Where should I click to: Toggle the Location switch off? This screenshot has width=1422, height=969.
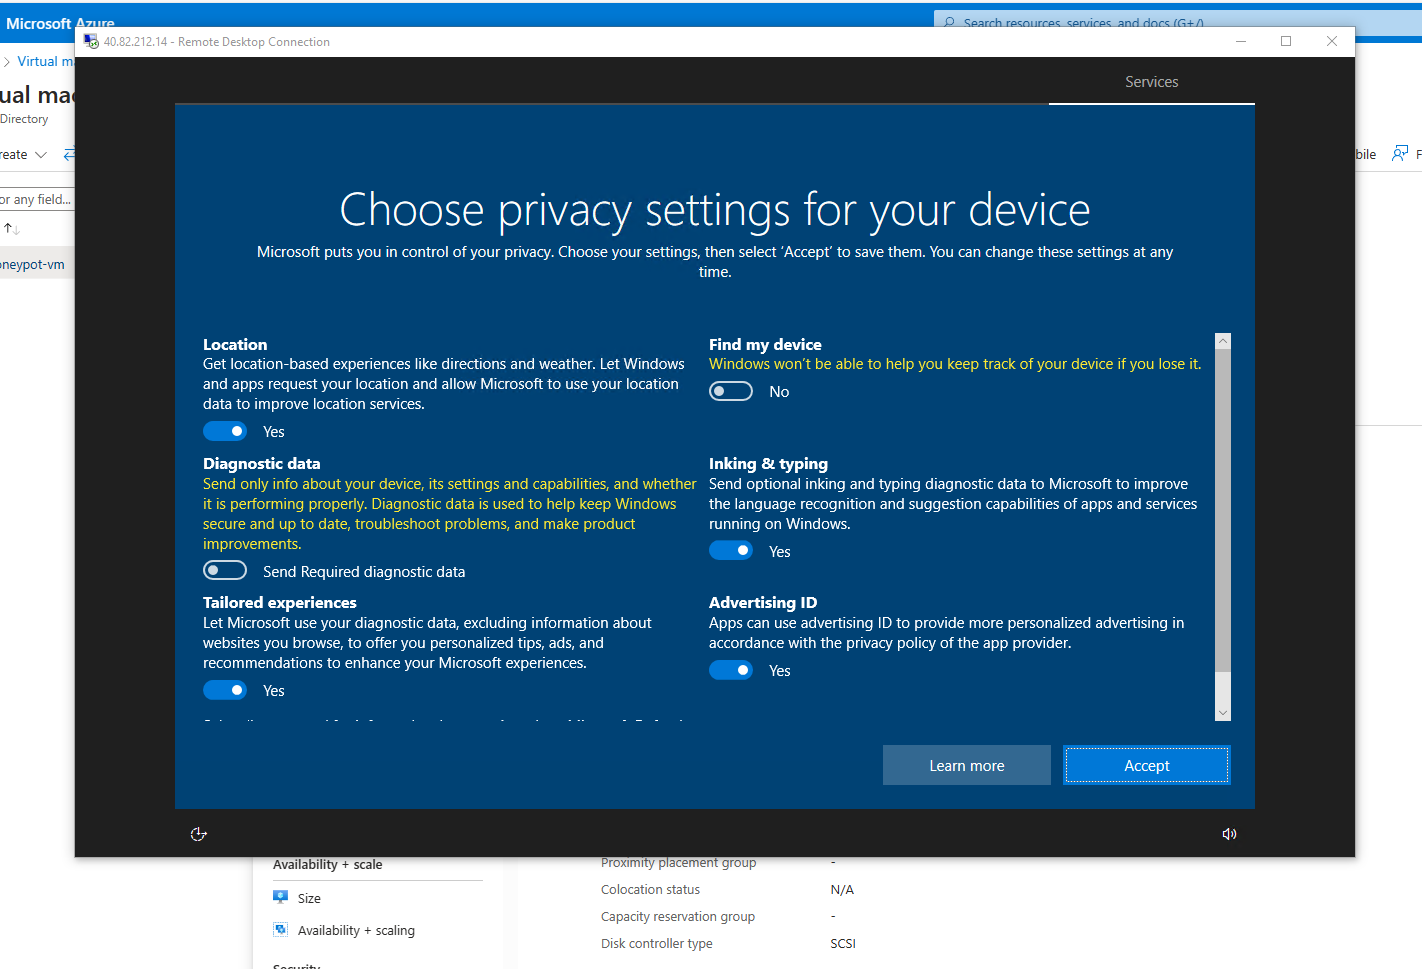click(225, 431)
